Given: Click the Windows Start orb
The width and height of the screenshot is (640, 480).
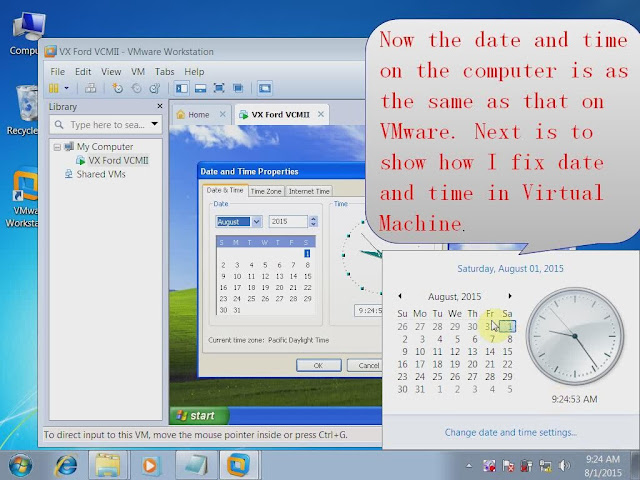Looking at the screenshot, I should click(x=20, y=465).
